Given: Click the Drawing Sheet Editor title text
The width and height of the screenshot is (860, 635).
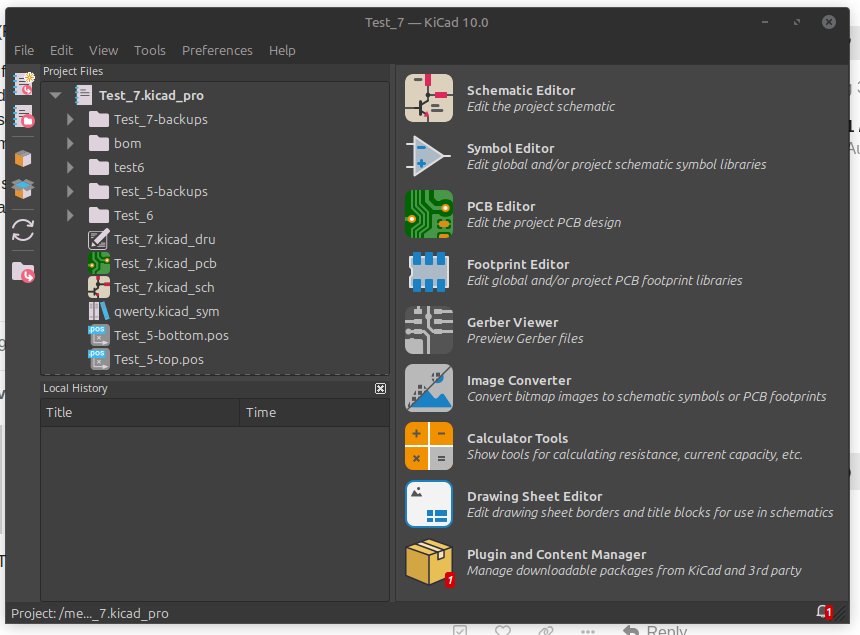Looking at the screenshot, I should point(534,497).
